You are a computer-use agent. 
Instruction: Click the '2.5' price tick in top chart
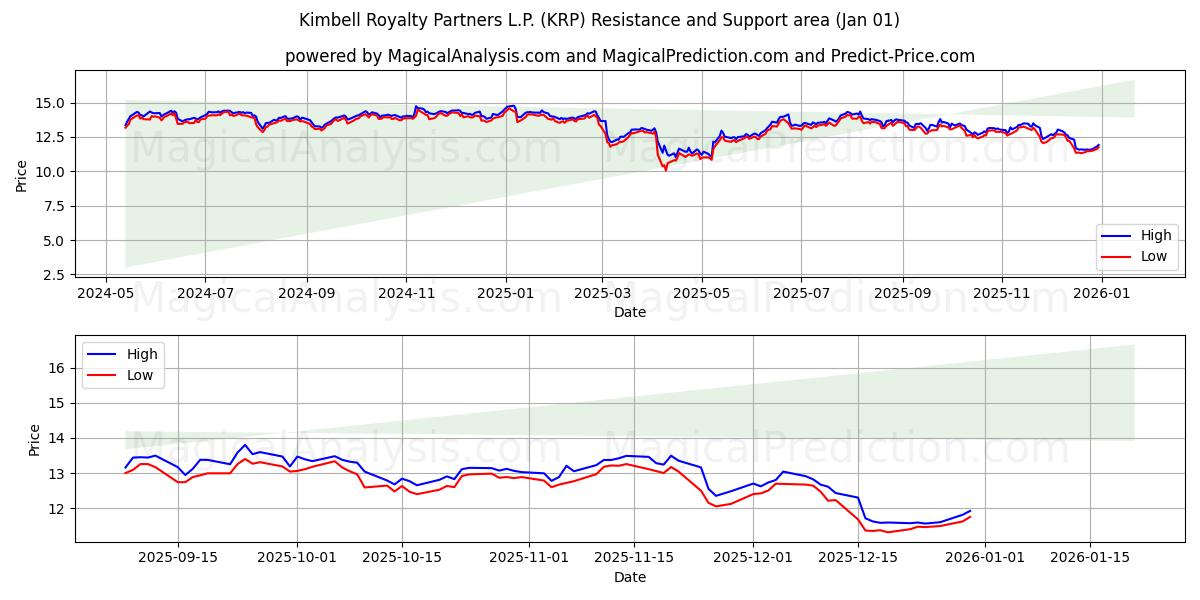point(55,275)
